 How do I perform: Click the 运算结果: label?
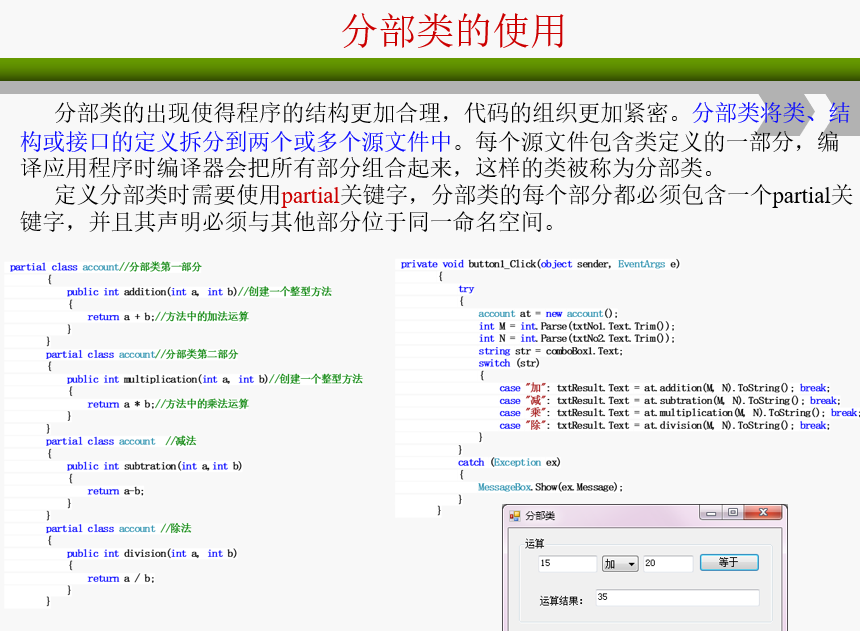[561, 601]
